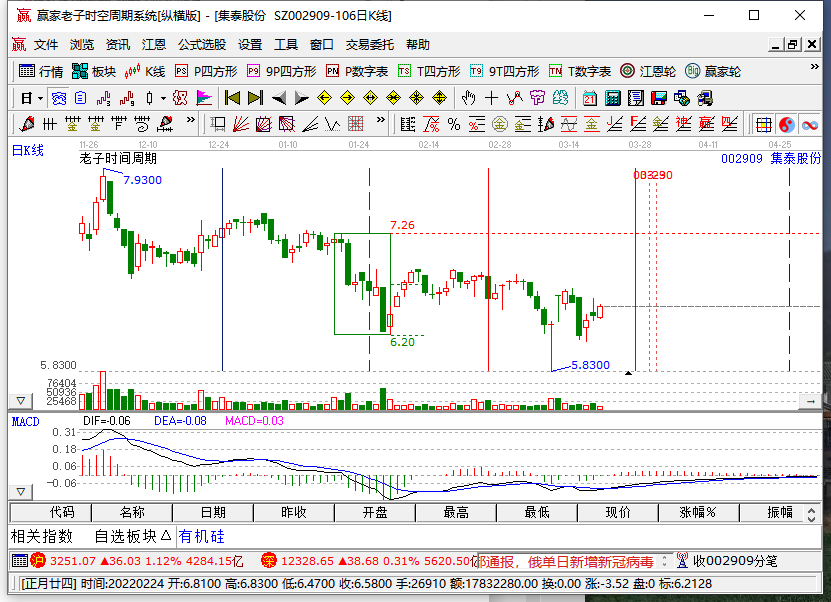Open the 板块 sector view
The height and width of the screenshot is (602, 831).
tap(94, 71)
